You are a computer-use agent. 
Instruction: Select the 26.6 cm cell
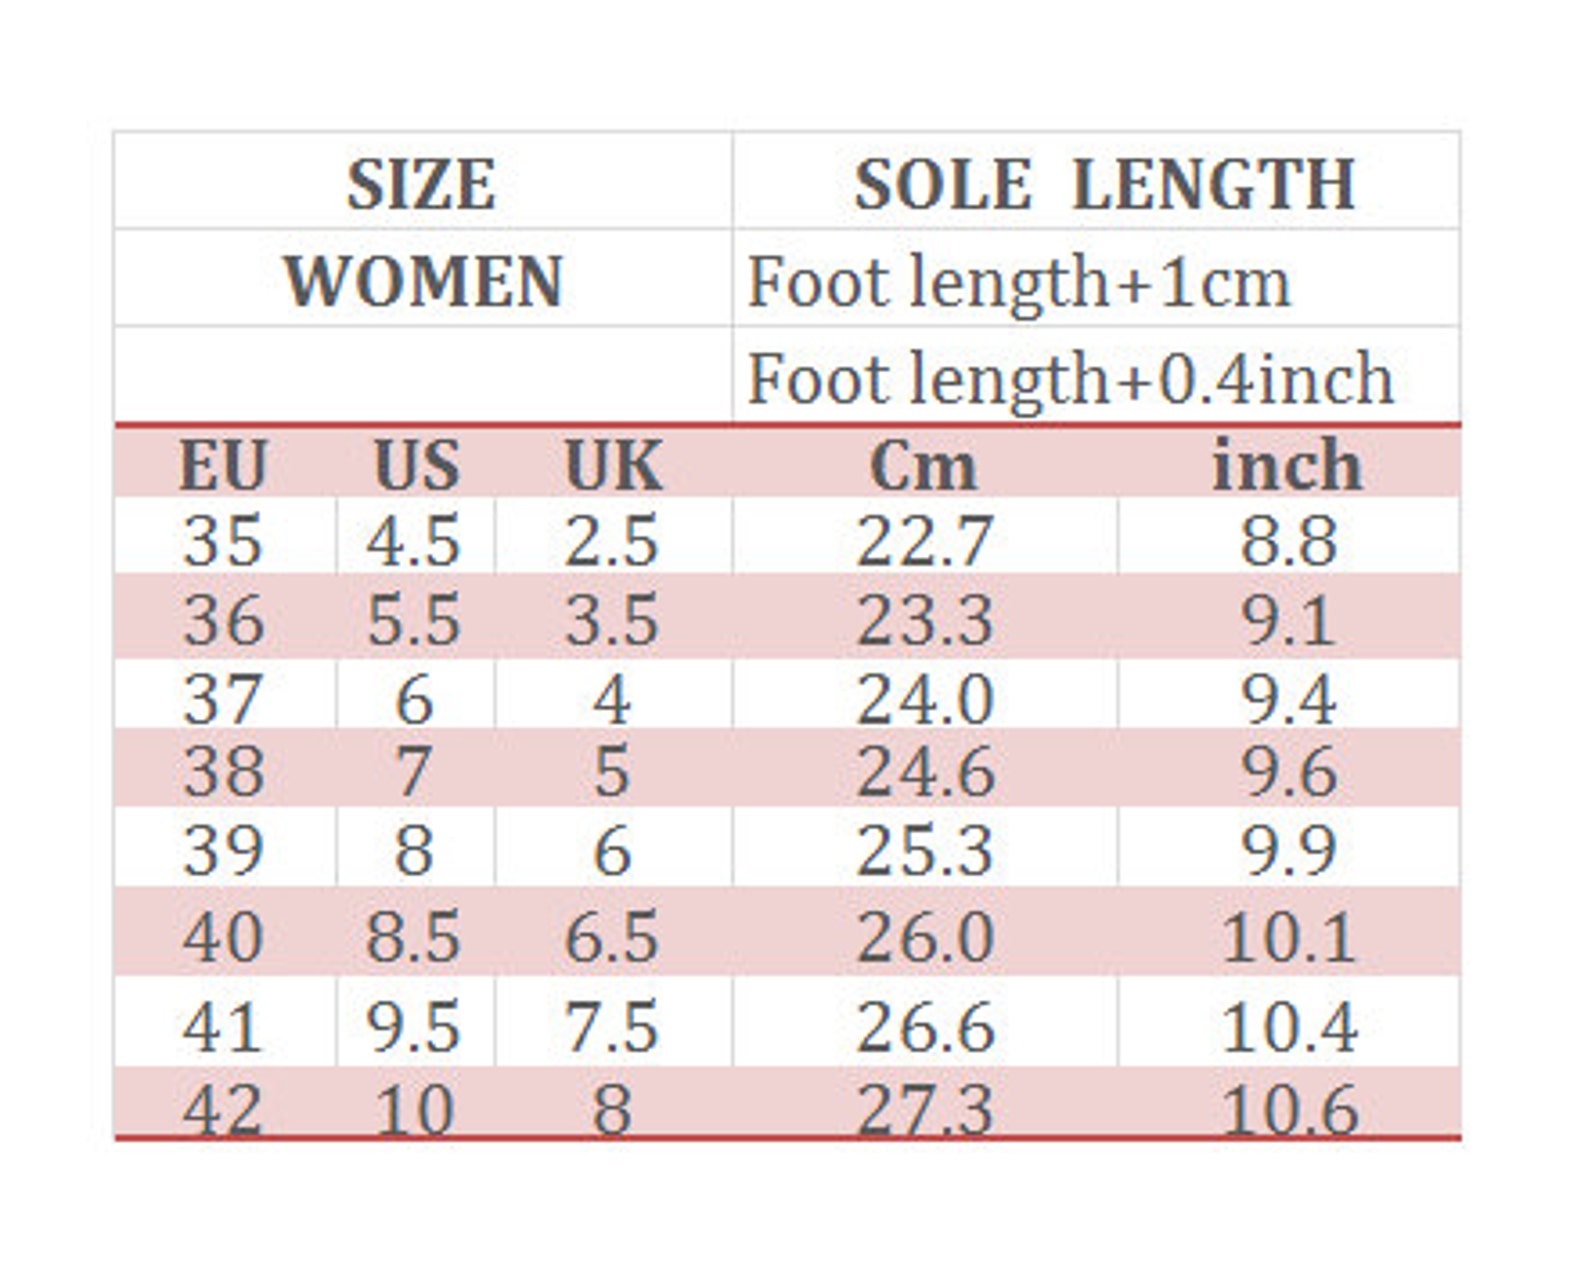coord(925,1022)
